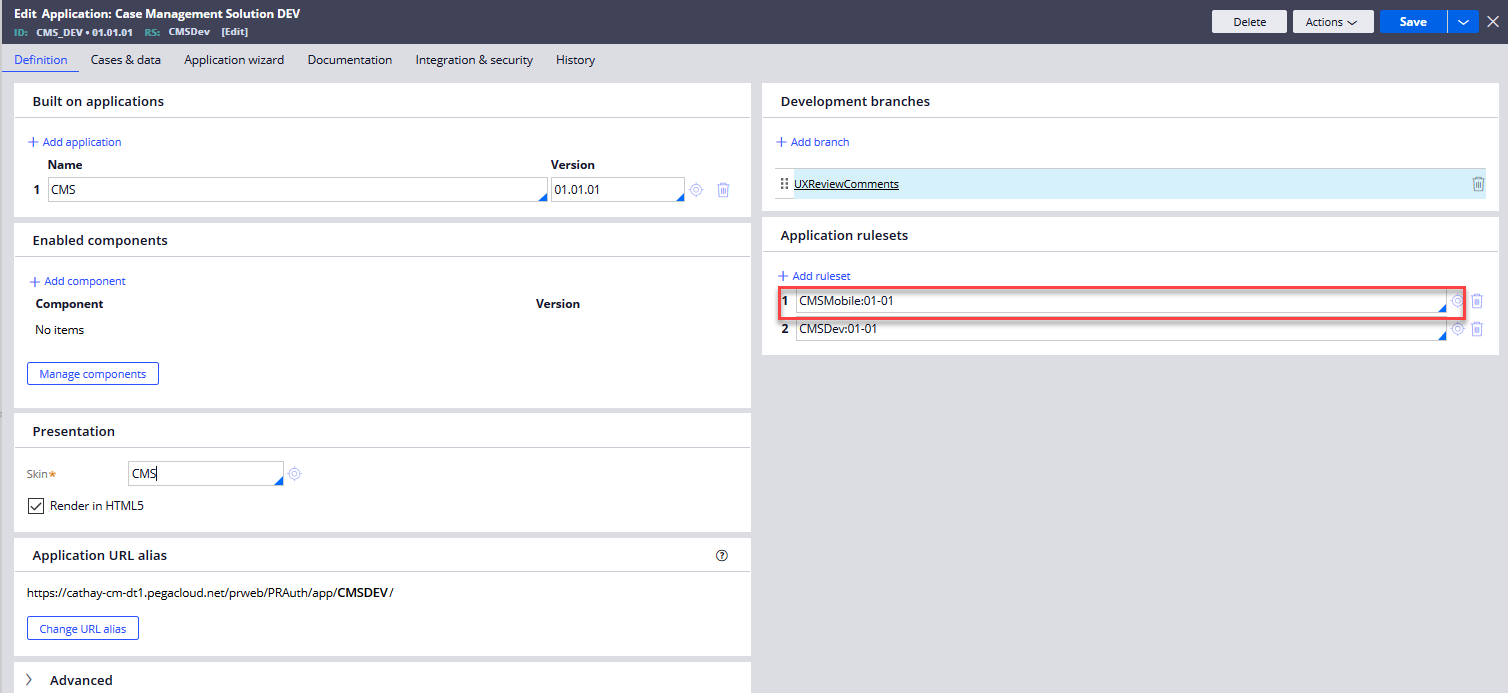This screenshot has width=1508, height=693.
Task: Open rule icon next to CMSMobile:01-01 ruleset
Action: pyautogui.click(x=1458, y=301)
